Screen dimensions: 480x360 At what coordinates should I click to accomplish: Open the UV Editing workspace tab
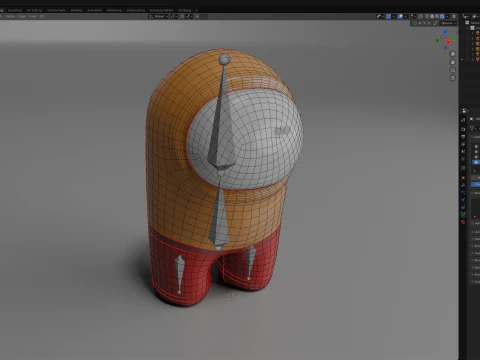(34, 10)
